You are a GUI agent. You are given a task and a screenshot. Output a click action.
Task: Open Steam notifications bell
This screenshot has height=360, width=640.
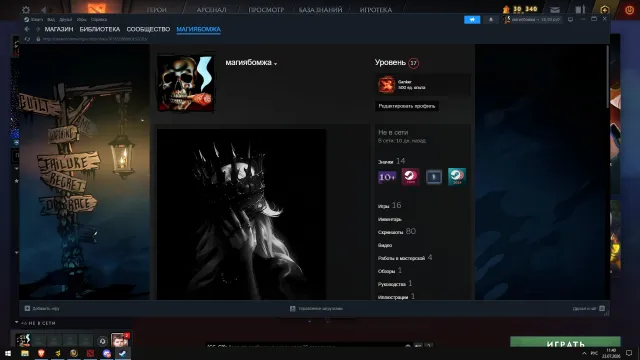click(x=491, y=20)
